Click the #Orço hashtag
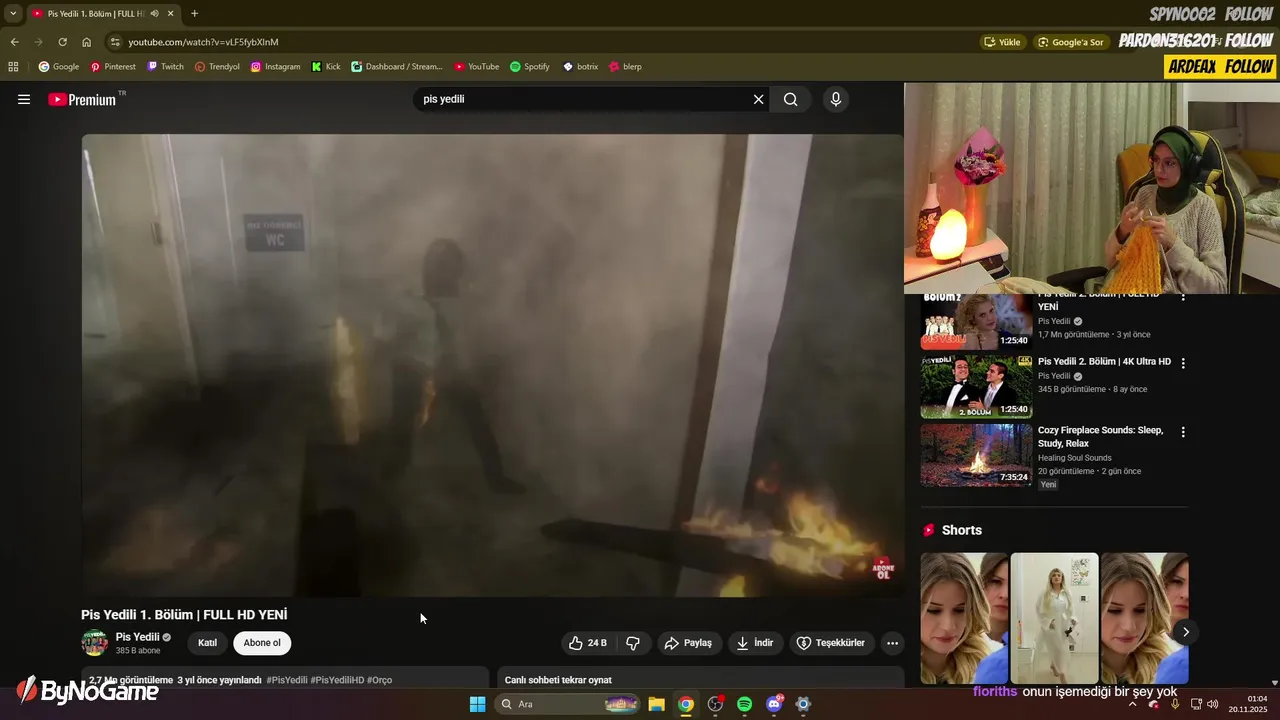This screenshot has width=1280, height=720. 380,680
